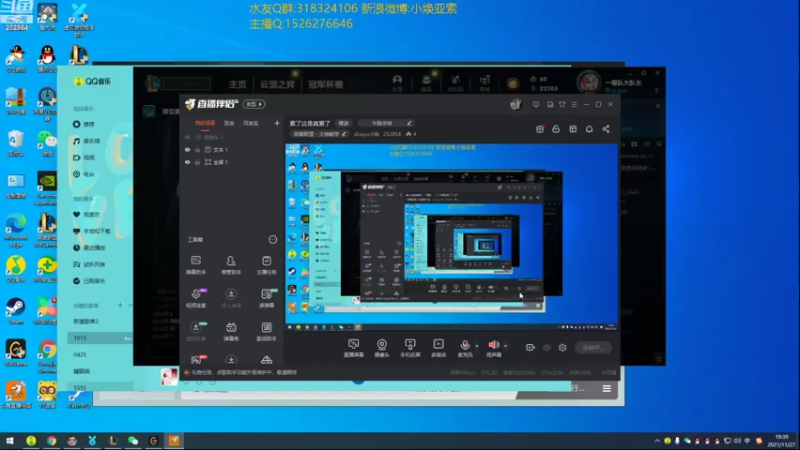Image resolution: width=800 pixels, height=450 pixels.
Task: Open the 弹幕助手 tool in the toolbox
Action: pos(196,265)
